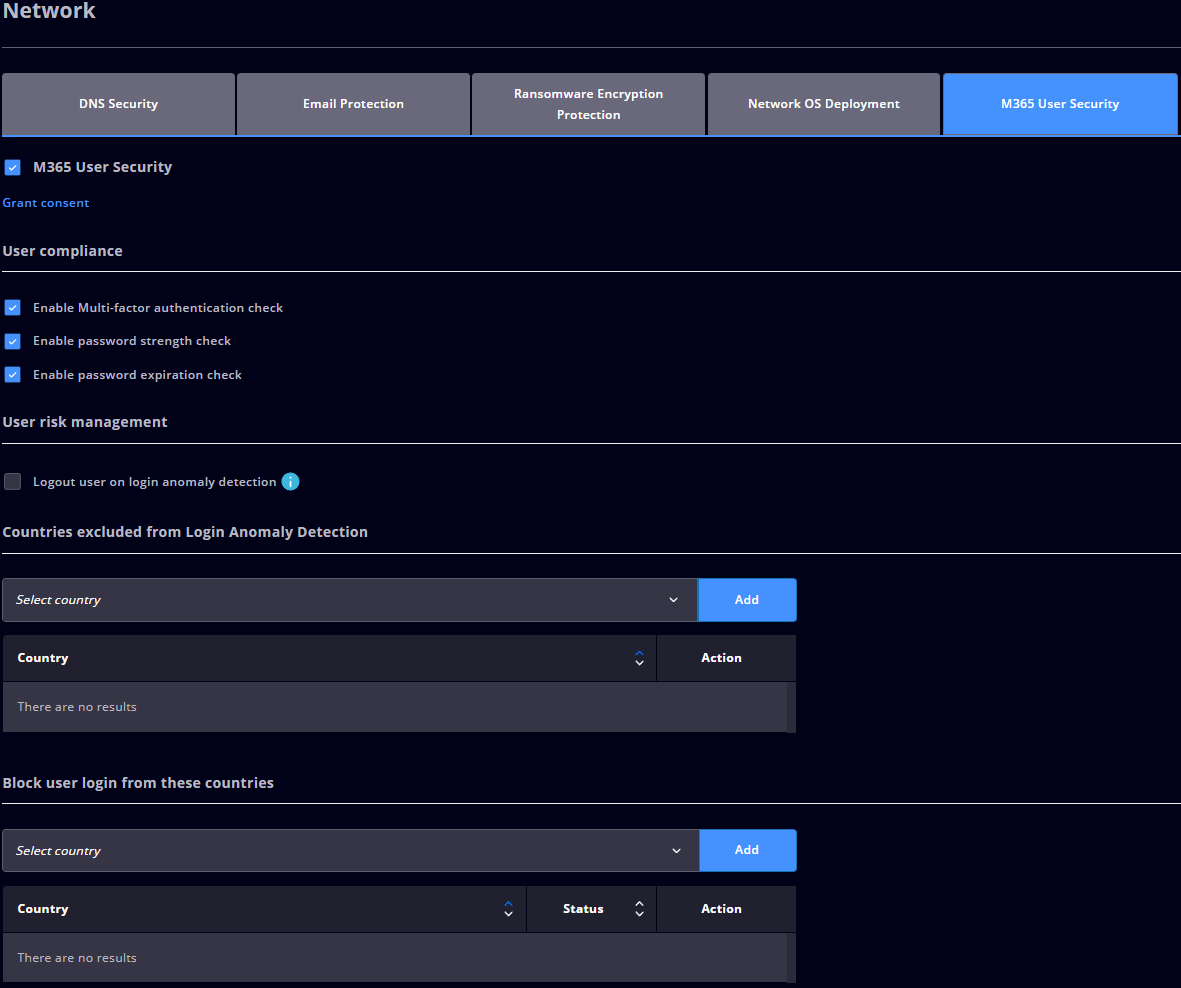Toggle the M365 User Security checkbox
The width and height of the screenshot is (1181, 988).
(13, 167)
